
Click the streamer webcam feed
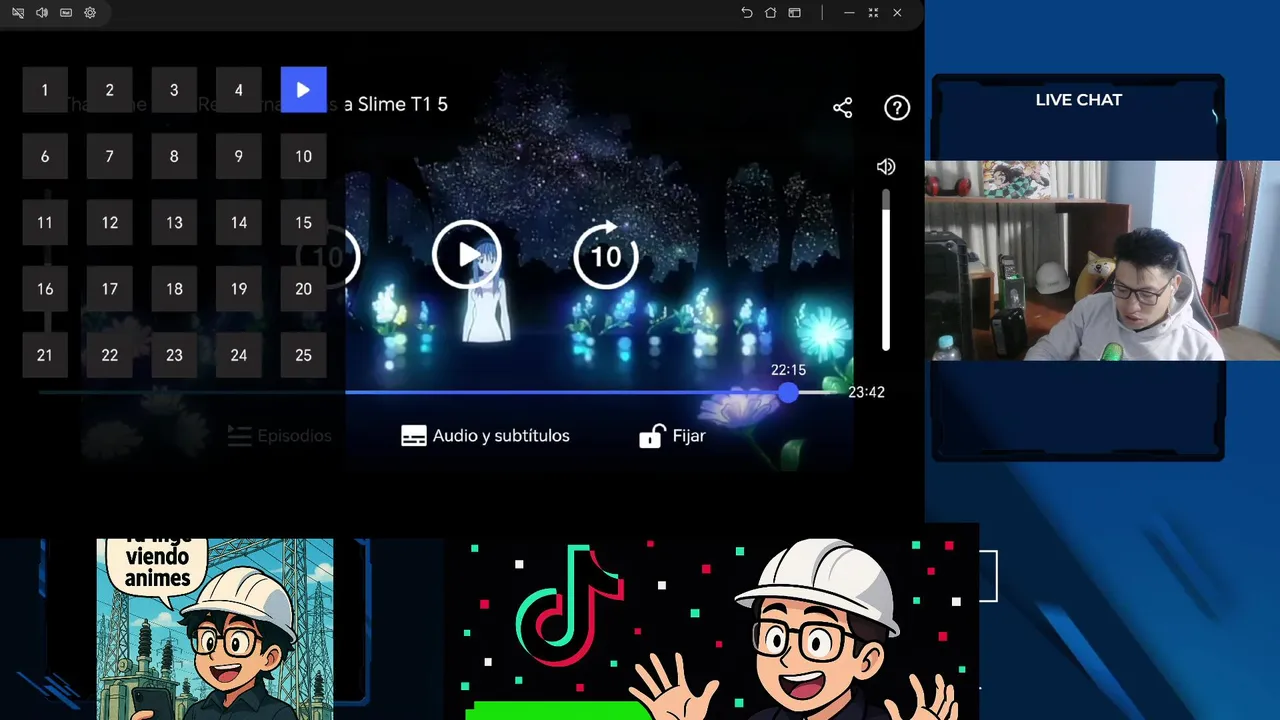pos(1102,260)
